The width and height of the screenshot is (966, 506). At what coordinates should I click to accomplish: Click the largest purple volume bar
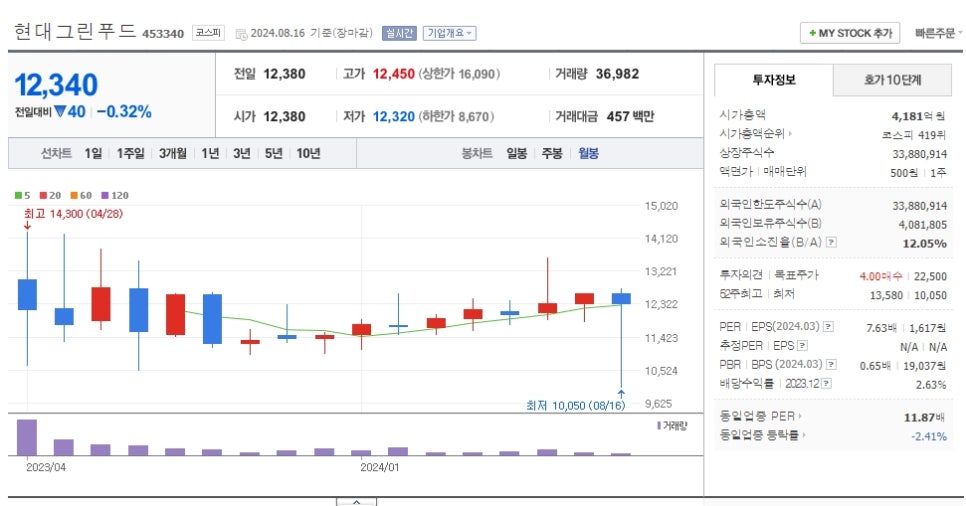click(x=27, y=438)
